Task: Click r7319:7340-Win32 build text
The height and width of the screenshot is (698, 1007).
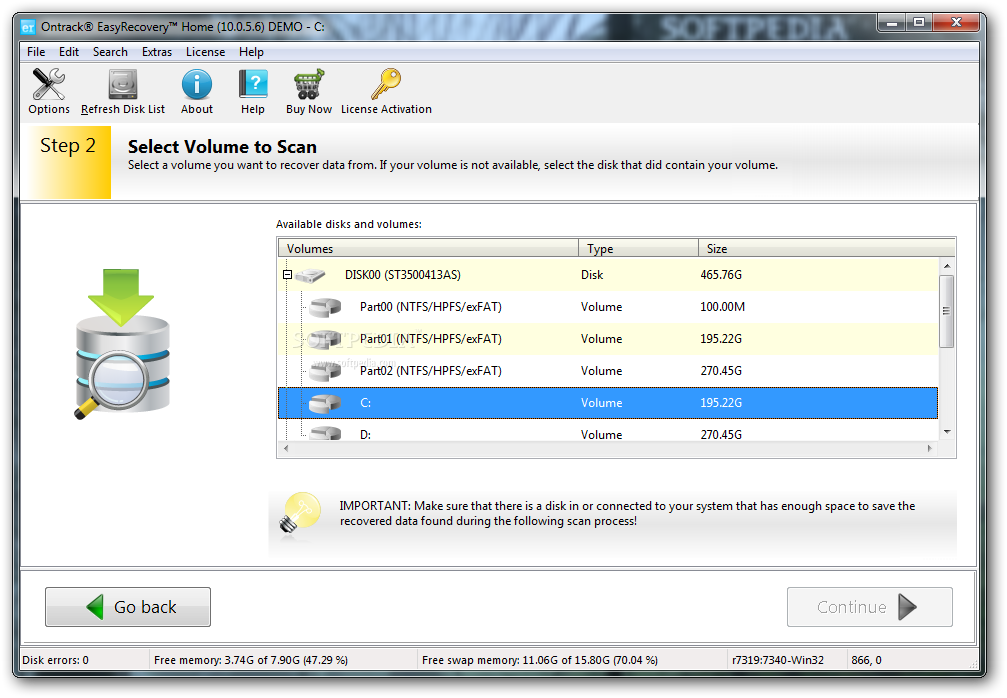Action: pyautogui.click(x=778, y=660)
